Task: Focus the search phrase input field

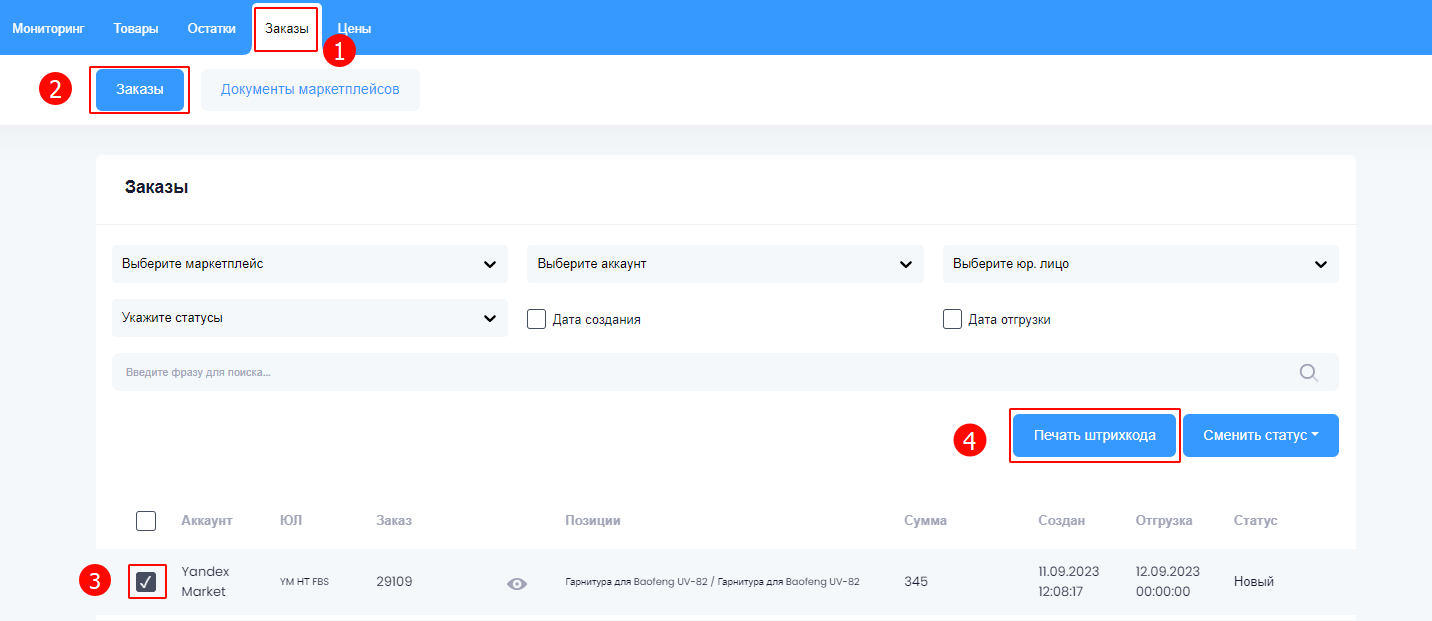Action: 700,373
